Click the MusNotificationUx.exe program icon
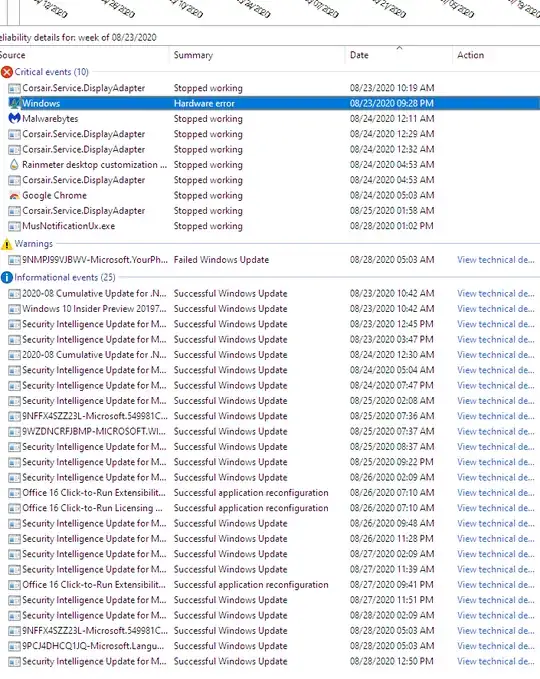This screenshot has width=540, height=679. (14, 226)
